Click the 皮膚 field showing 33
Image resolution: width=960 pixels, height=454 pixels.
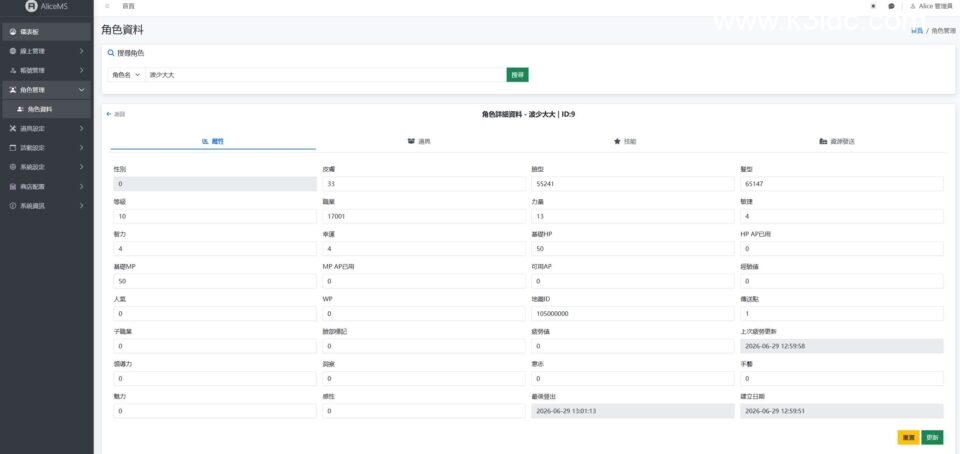(424, 184)
